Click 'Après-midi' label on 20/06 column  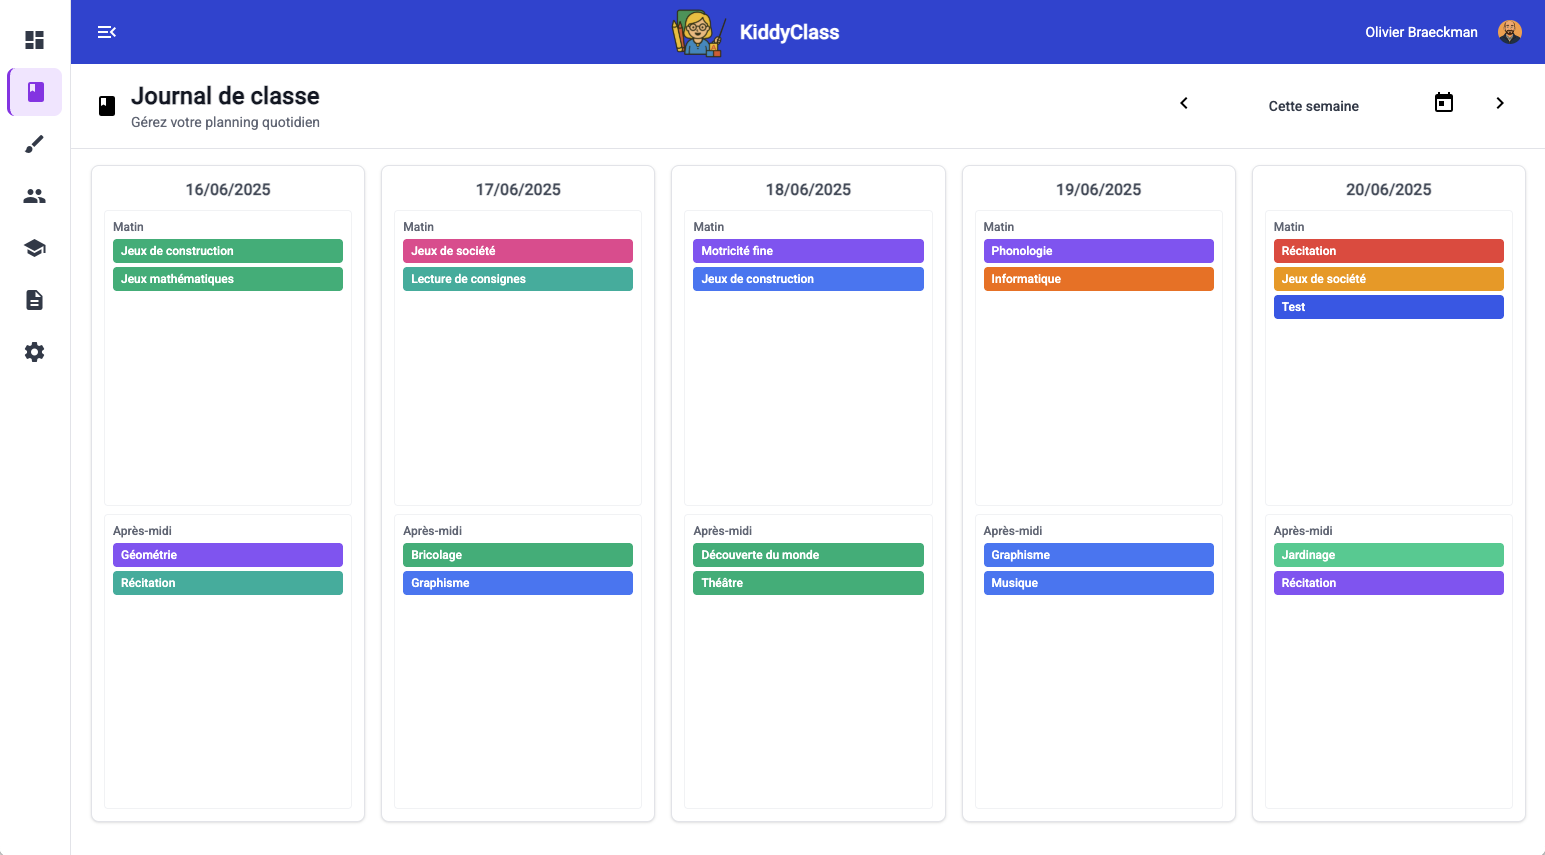click(1302, 531)
